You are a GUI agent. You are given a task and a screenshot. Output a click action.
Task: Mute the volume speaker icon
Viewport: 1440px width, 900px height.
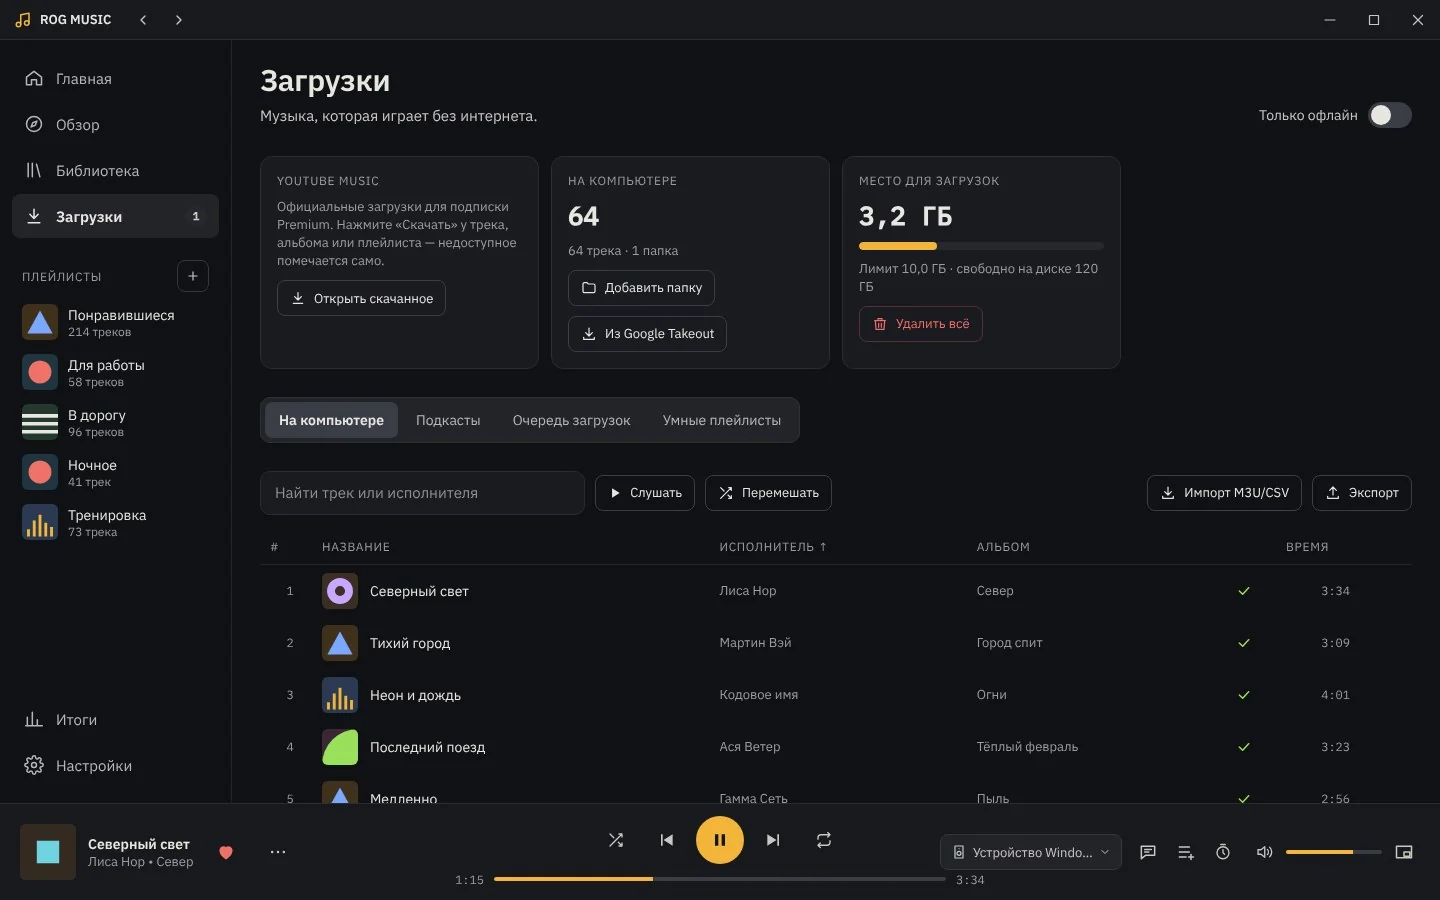click(1264, 852)
